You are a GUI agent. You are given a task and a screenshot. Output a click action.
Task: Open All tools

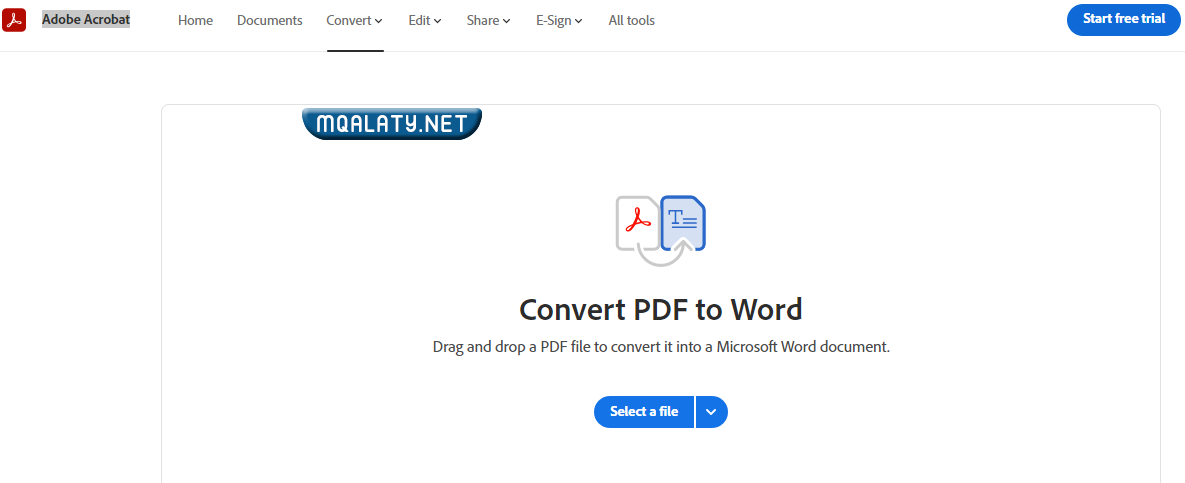(632, 20)
